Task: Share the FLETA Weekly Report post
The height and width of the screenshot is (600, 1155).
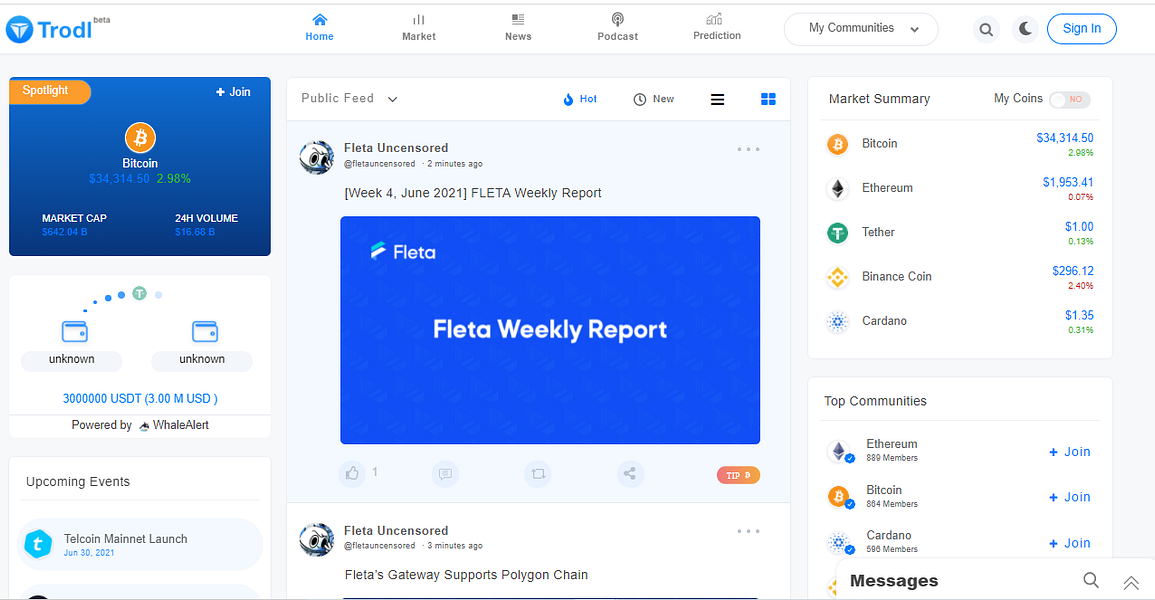Action: [630, 473]
